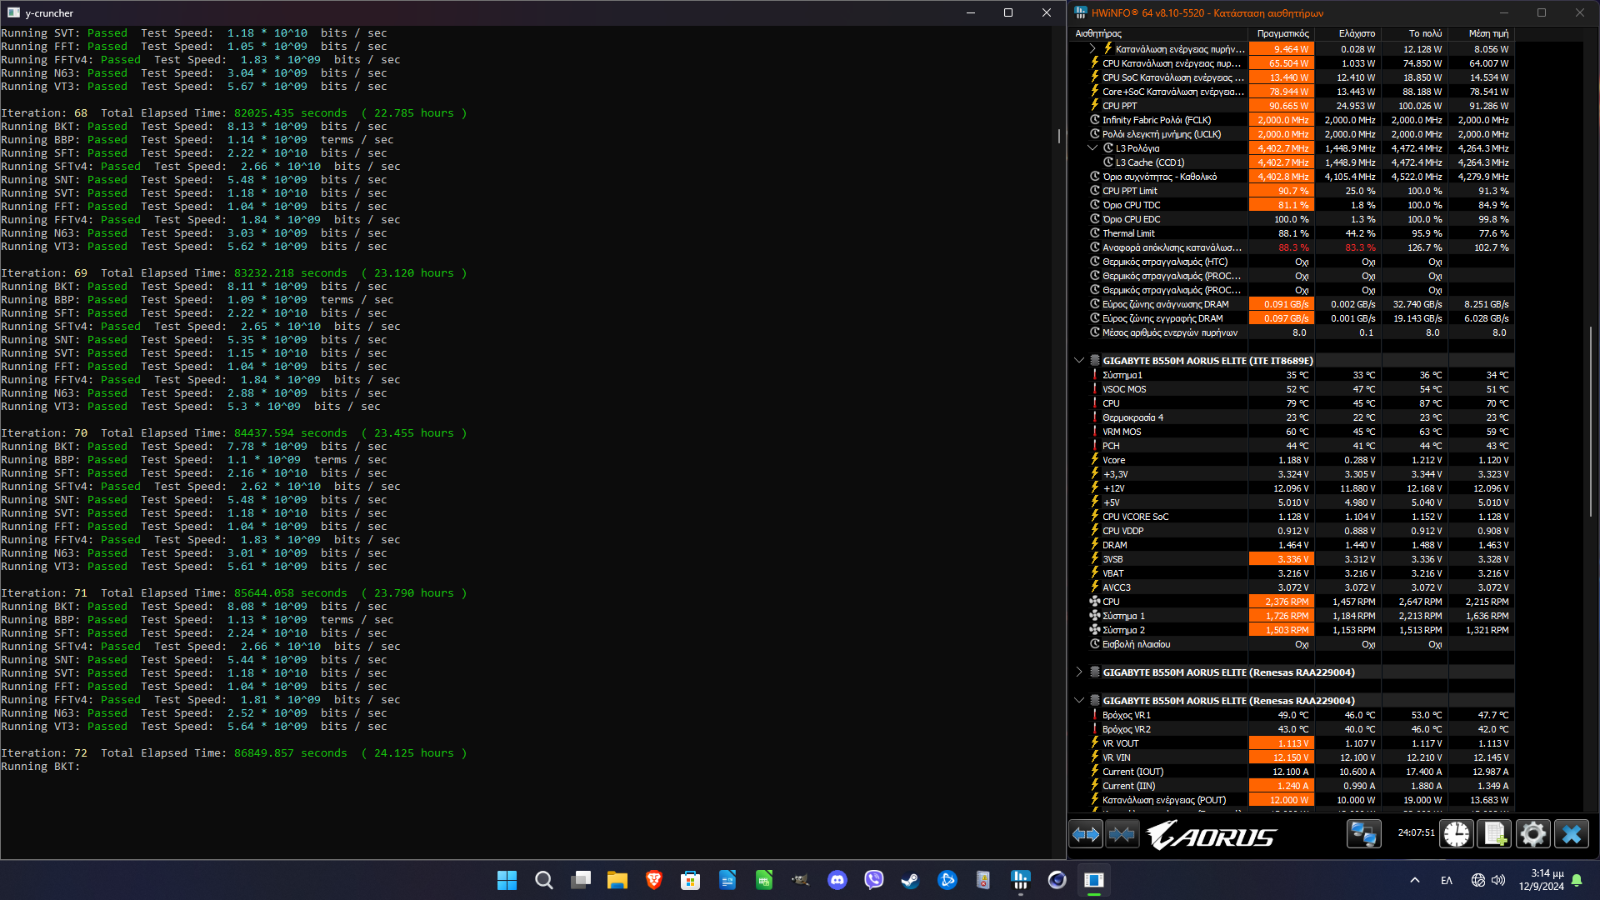The image size is (1600, 900).
Task: Click the shrink-layout inward arrows button in HWiNFO
Action: pyautogui.click(x=1122, y=834)
